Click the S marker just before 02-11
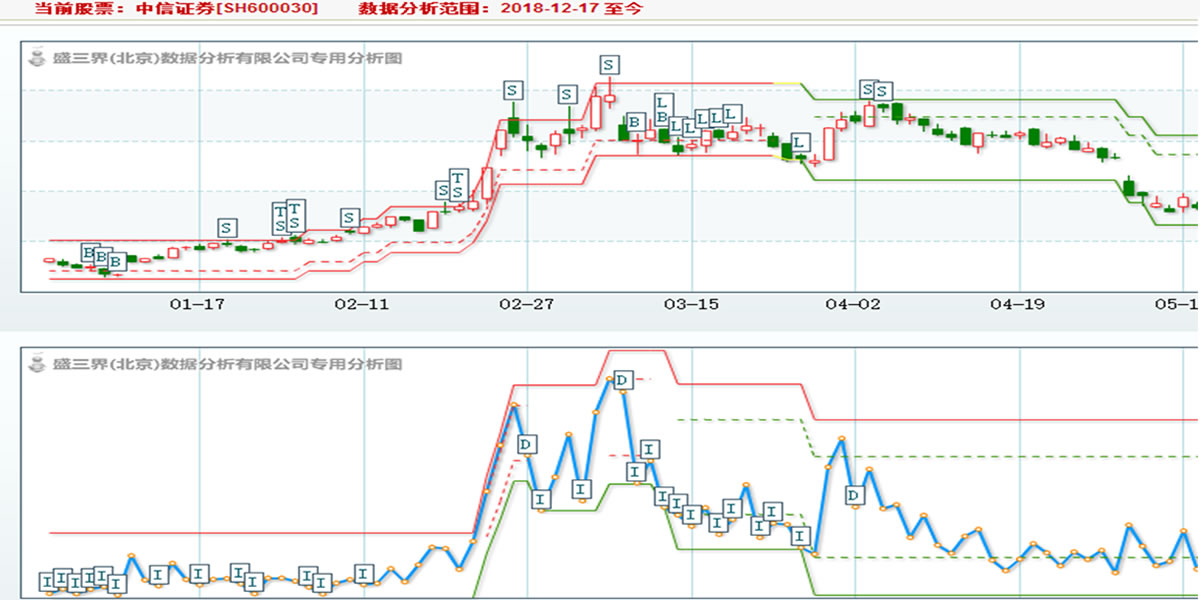This screenshot has width=1200, height=600. [348, 218]
